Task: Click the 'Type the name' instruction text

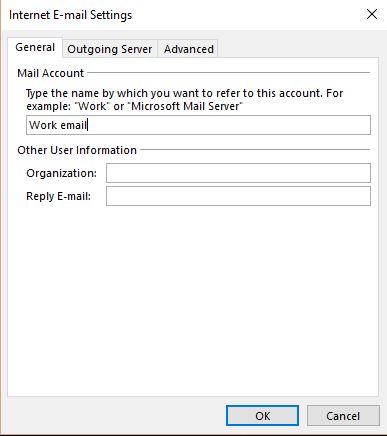Action: click(x=185, y=99)
